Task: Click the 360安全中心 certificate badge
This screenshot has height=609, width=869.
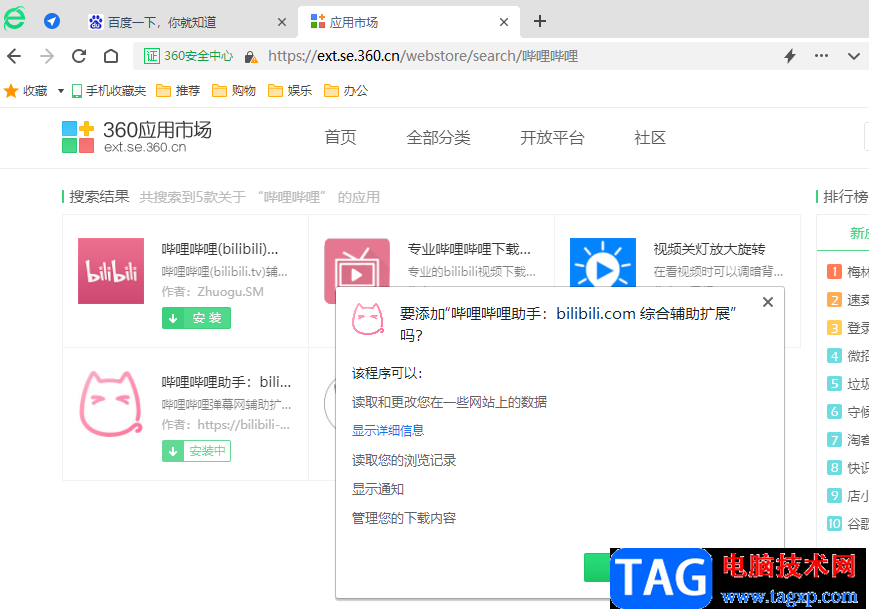Action: [x=188, y=56]
